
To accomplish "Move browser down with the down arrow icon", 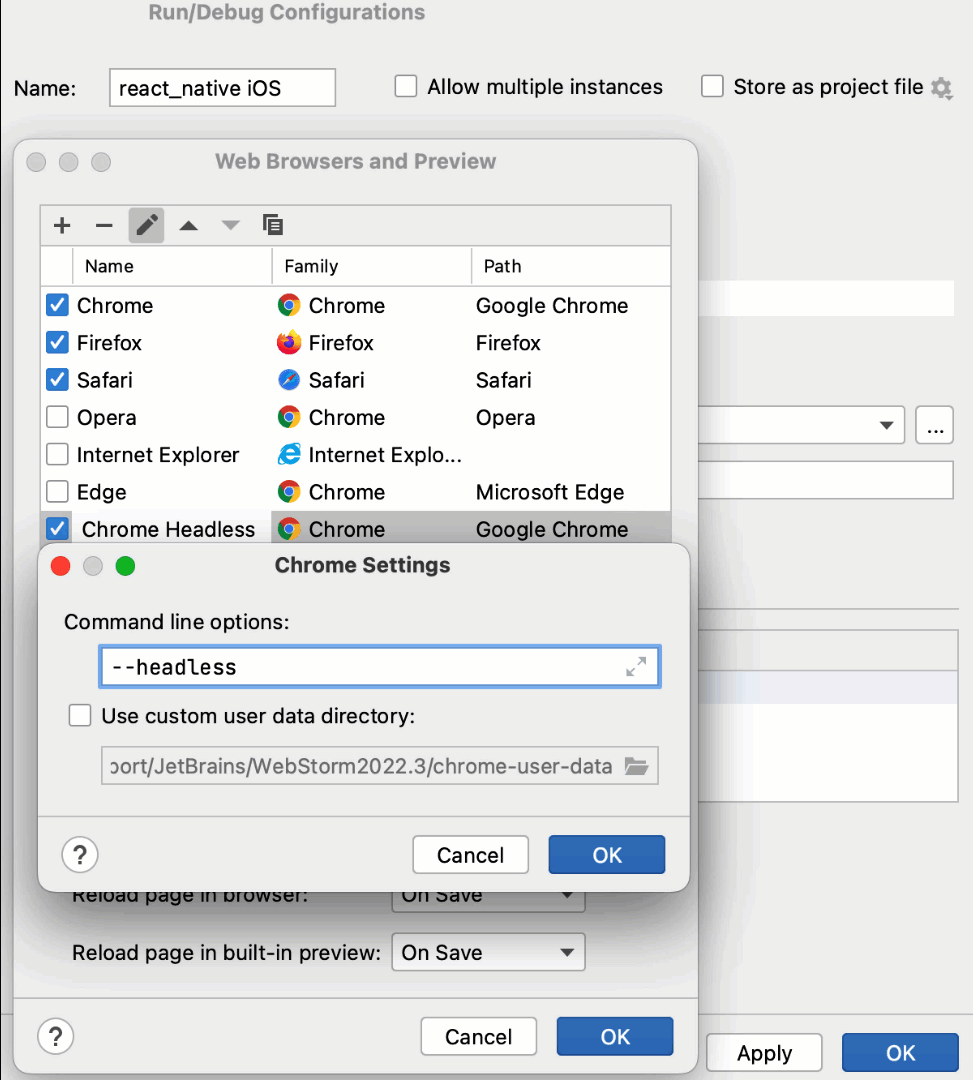I will pos(230,225).
